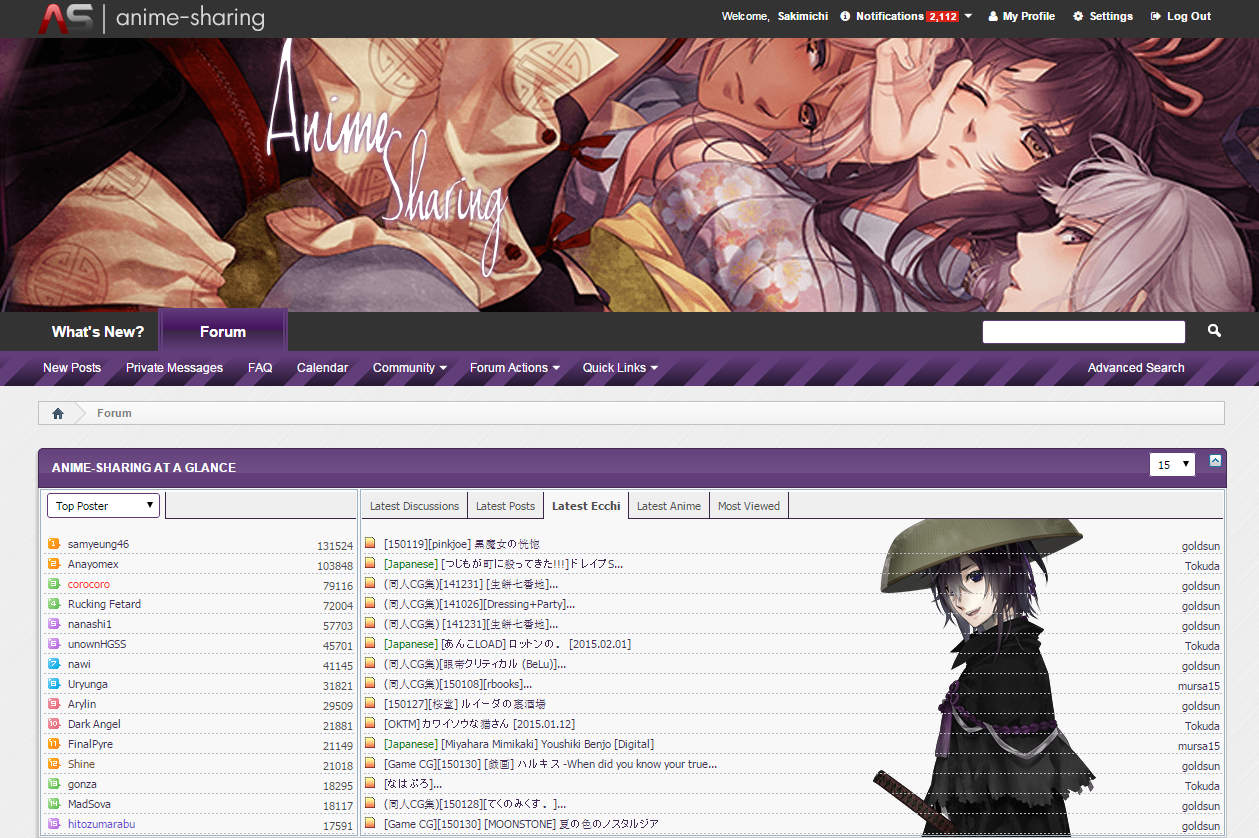
Task: Click the rank 12 badge beside Shine
Action: (x=54, y=764)
